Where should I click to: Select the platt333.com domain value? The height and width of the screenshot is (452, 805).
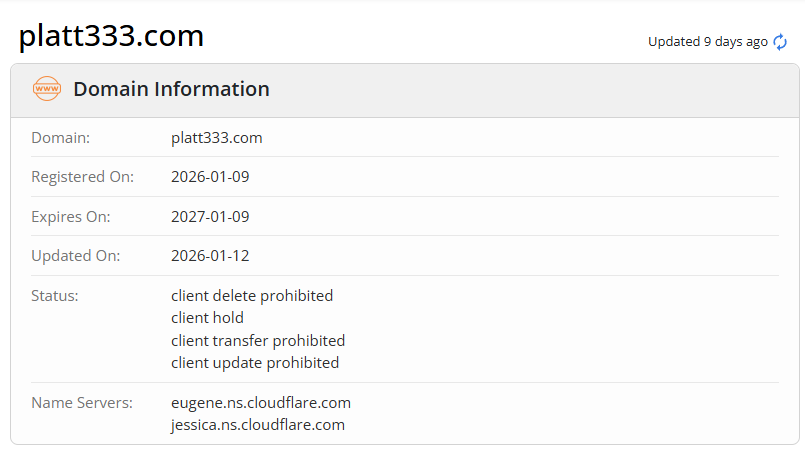point(216,138)
